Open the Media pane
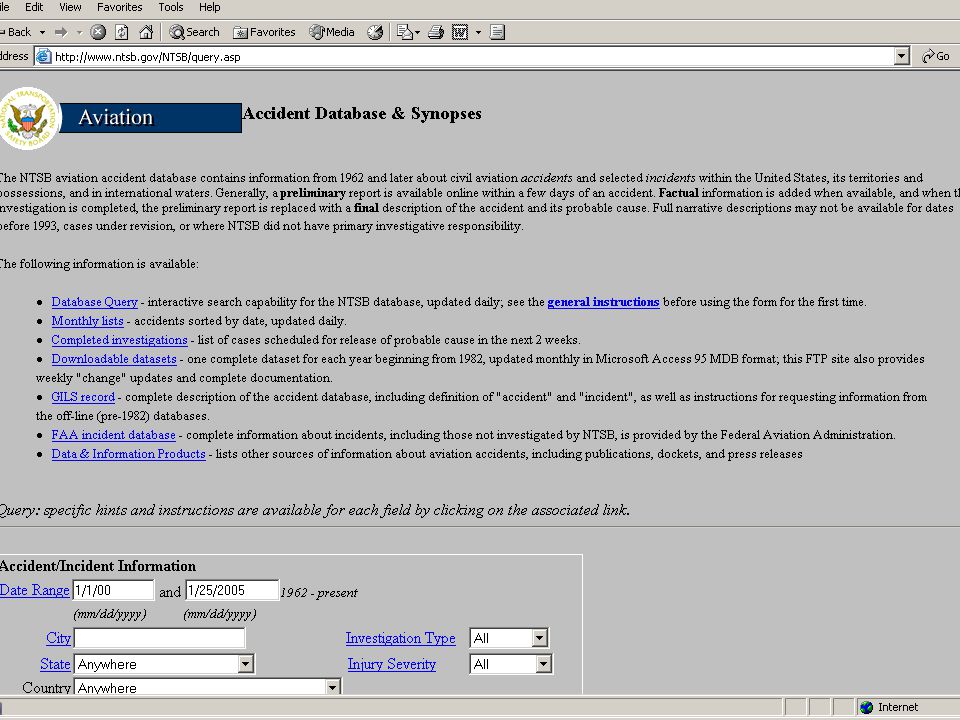The height and width of the screenshot is (720, 960). click(332, 32)
